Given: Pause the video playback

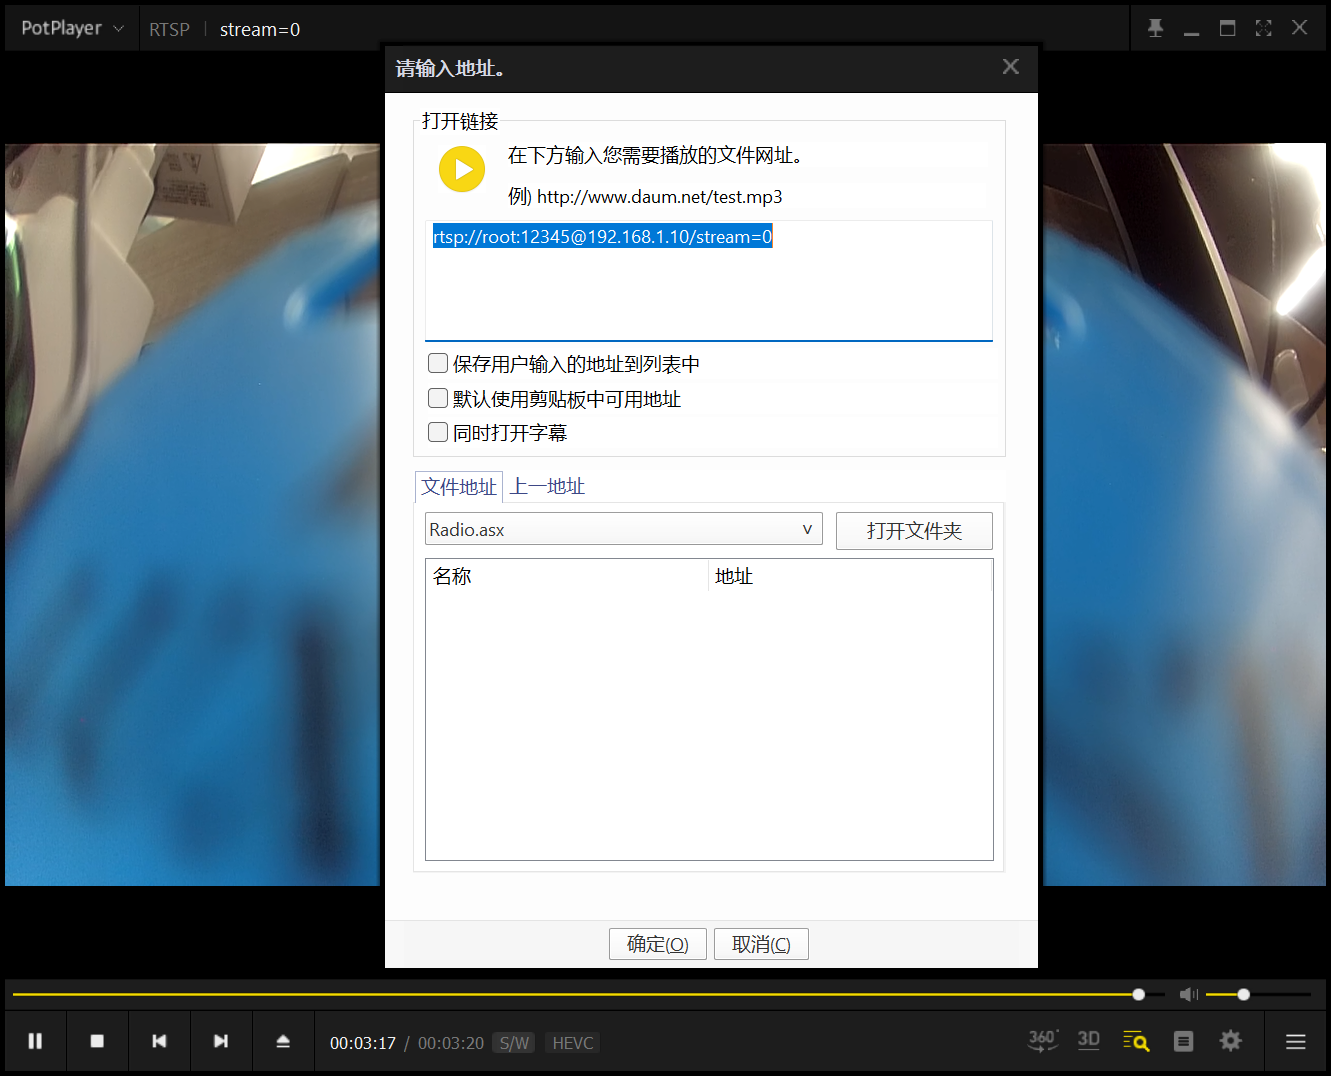Looking at the screenshot, I should (35, 1041).
